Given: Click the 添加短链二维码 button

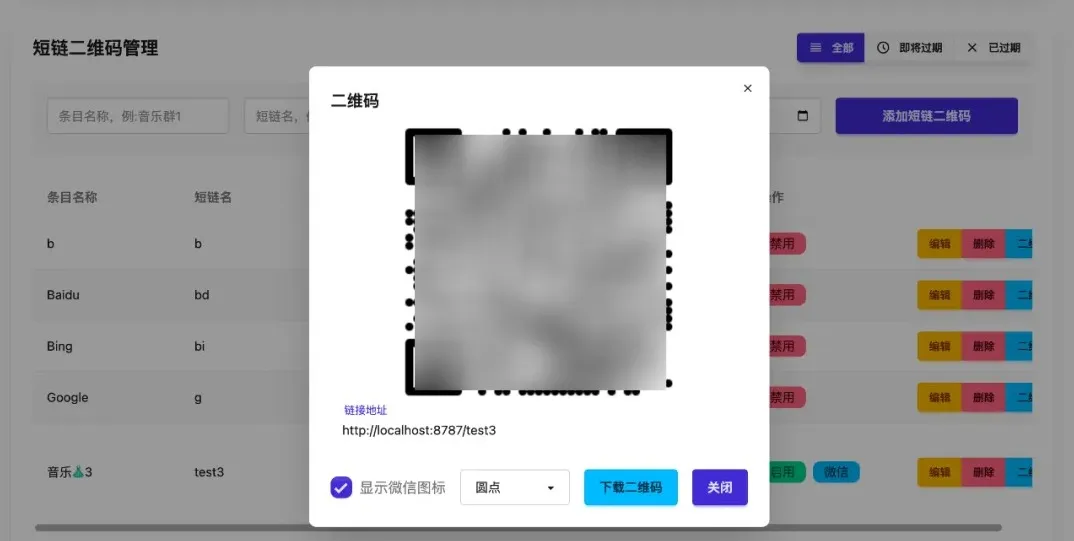Looking at the screenshot, I should click(926, 116).
